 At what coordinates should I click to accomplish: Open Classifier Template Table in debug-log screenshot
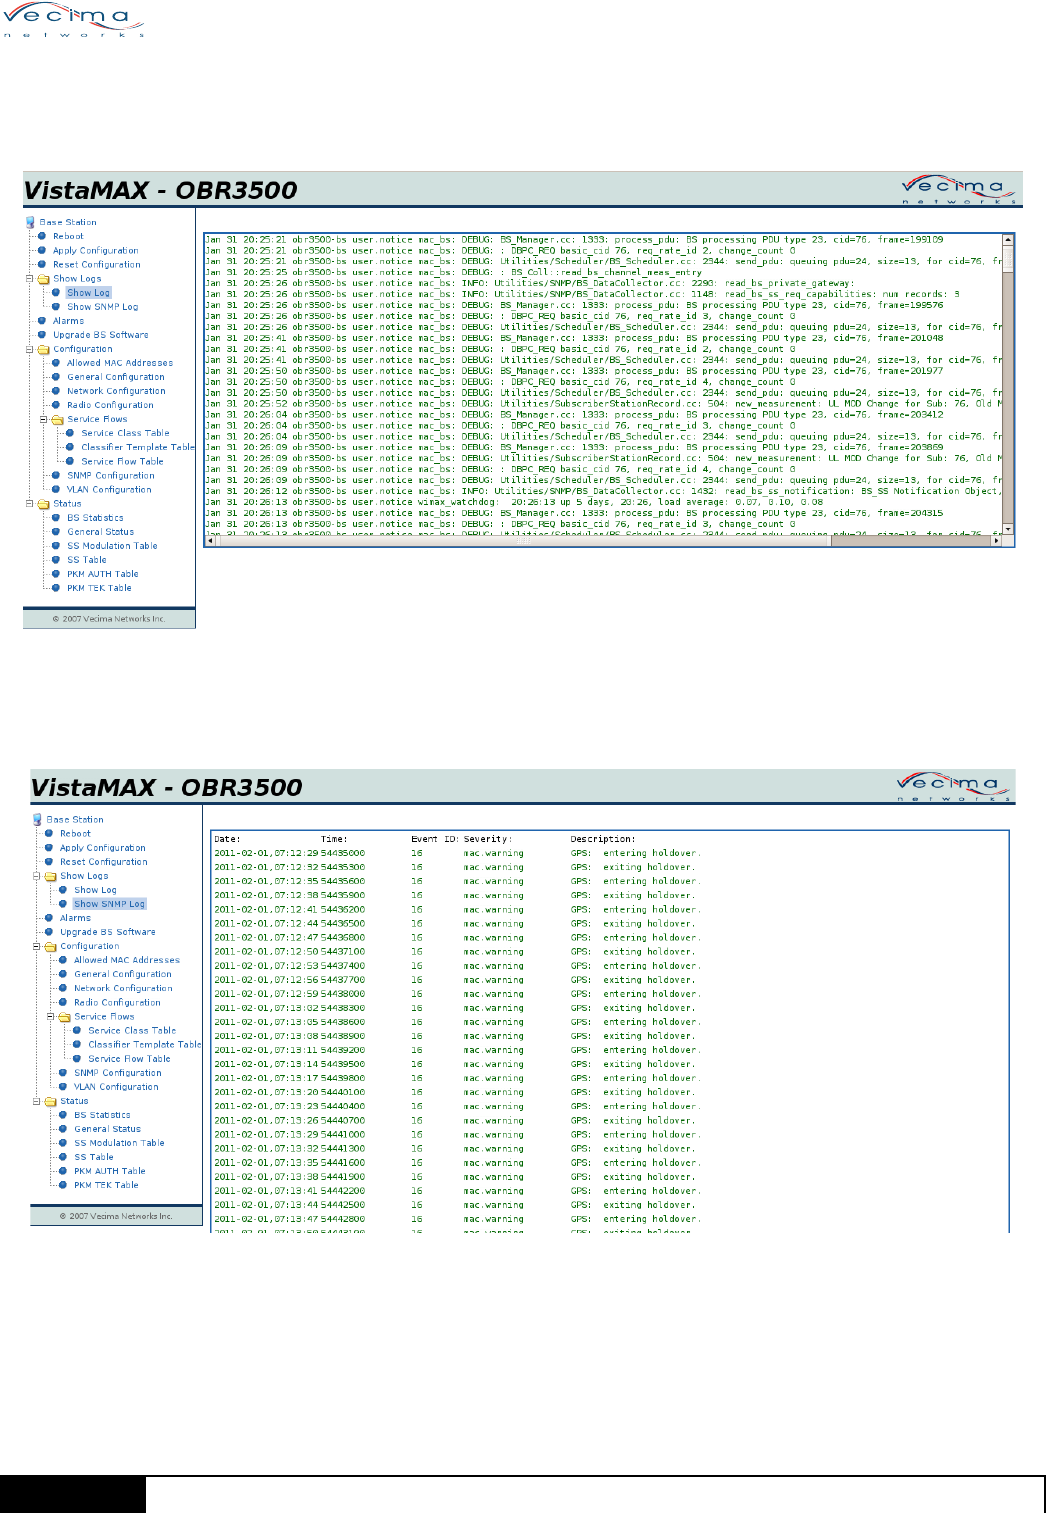point(138,447)
